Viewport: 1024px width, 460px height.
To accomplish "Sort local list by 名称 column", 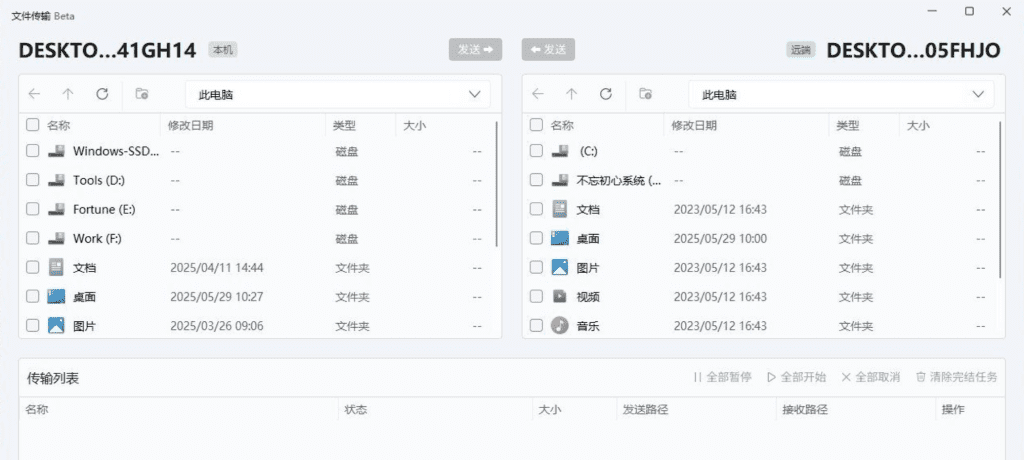I will tap(58, 125).
